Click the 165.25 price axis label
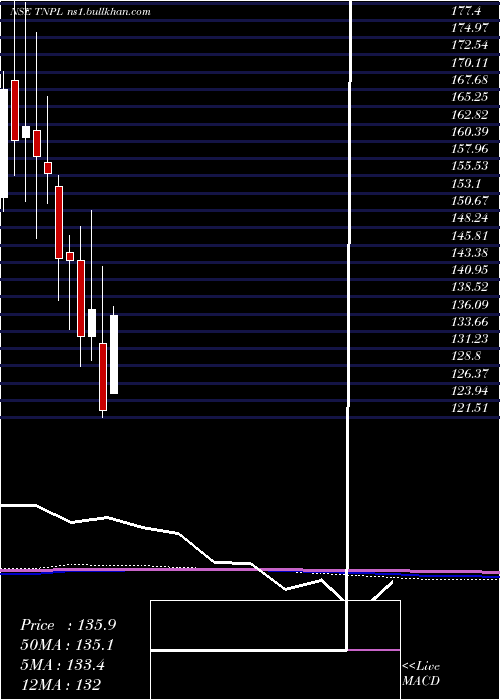 pyautogui.click(x=470, y=97)
